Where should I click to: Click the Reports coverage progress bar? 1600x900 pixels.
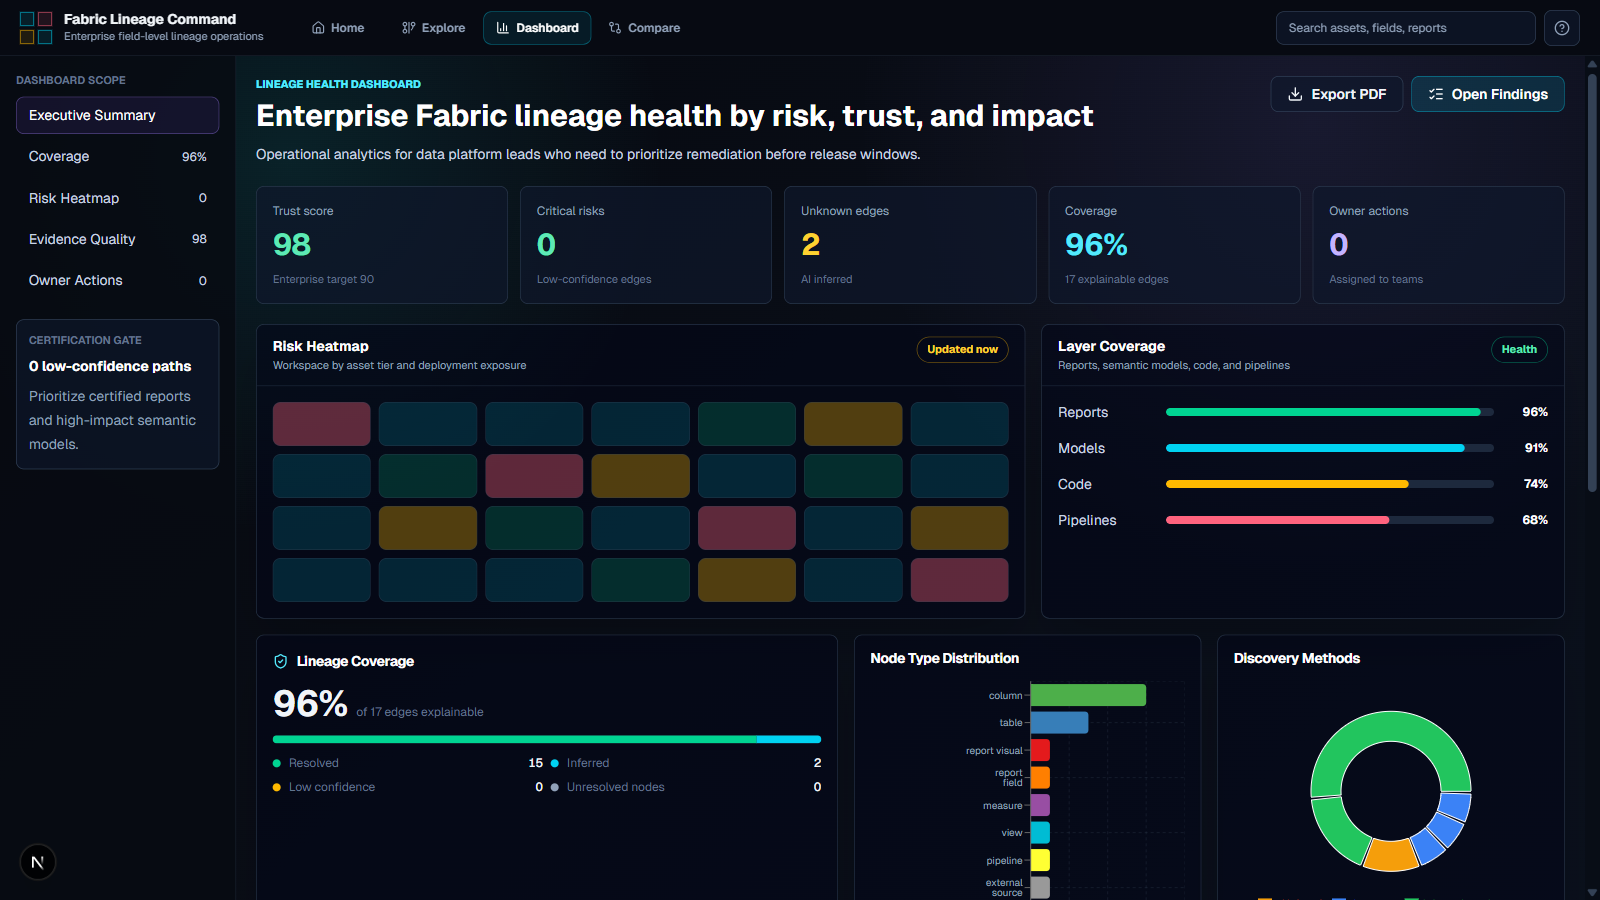[1330, 412]
